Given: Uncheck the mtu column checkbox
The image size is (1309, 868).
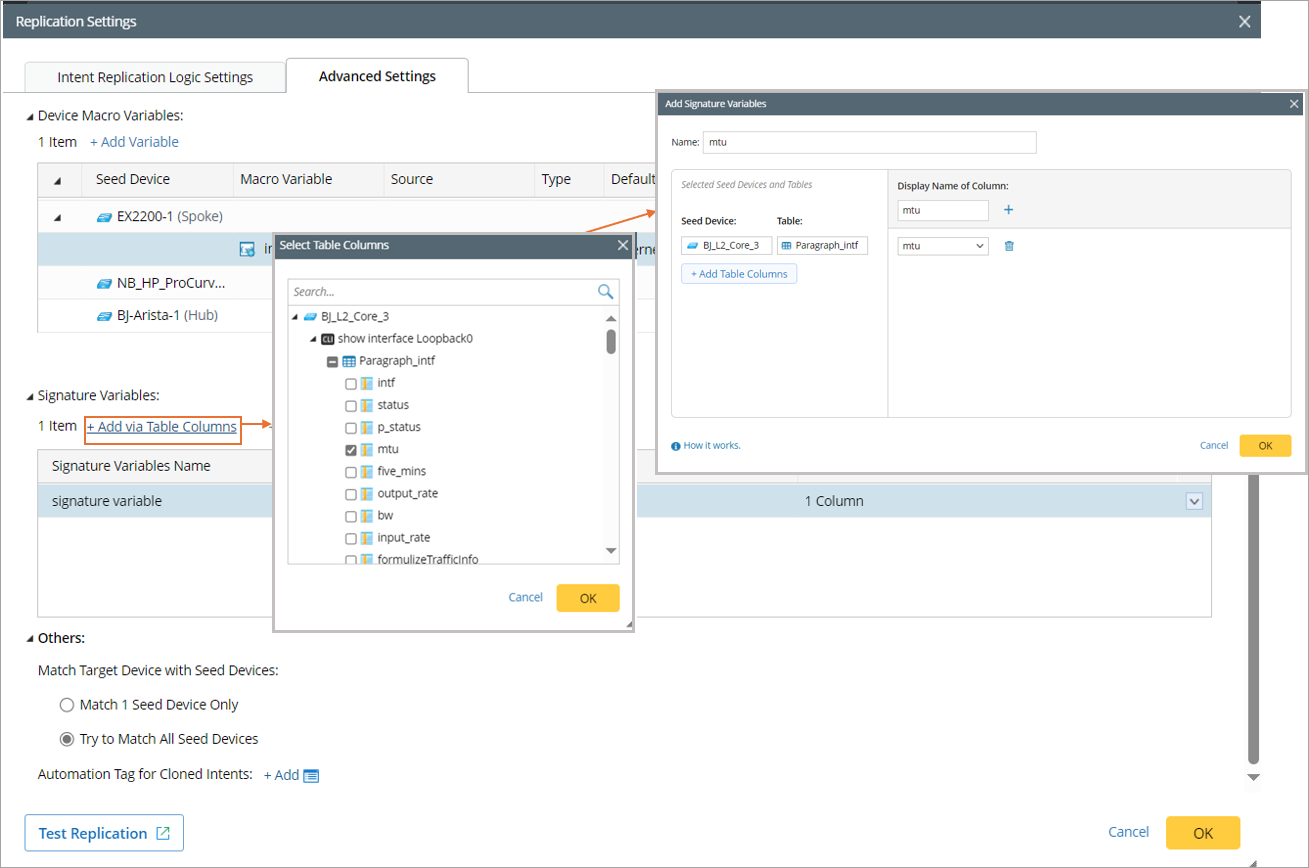Looking at the screenshot, I should tap(350, 450).
